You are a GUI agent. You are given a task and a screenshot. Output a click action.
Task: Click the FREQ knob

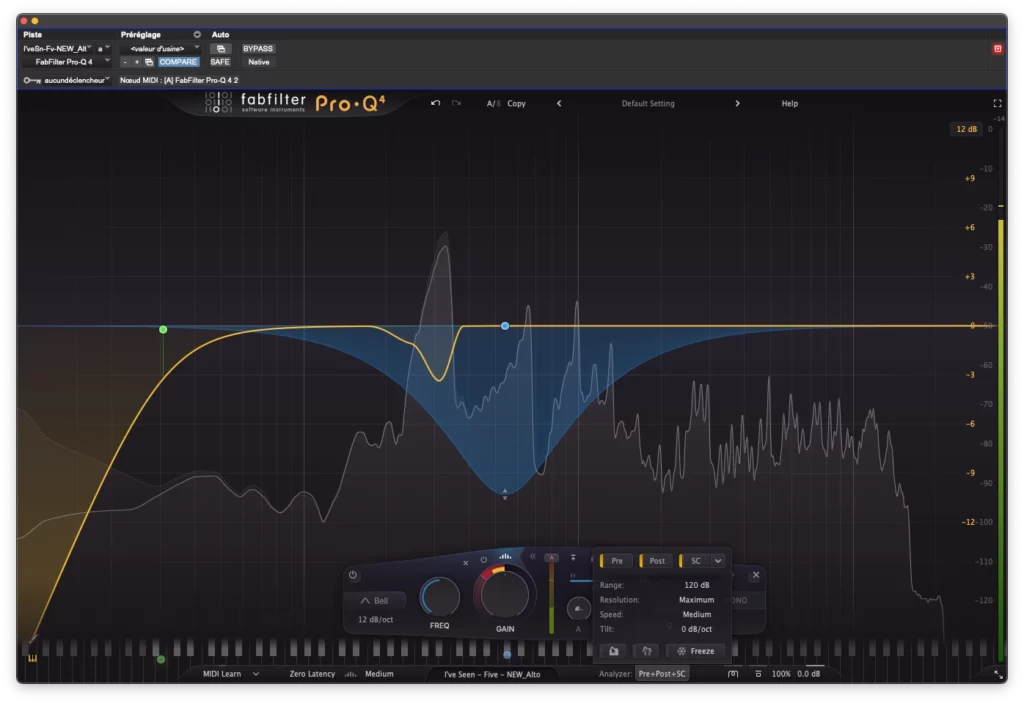coord(440,597)
